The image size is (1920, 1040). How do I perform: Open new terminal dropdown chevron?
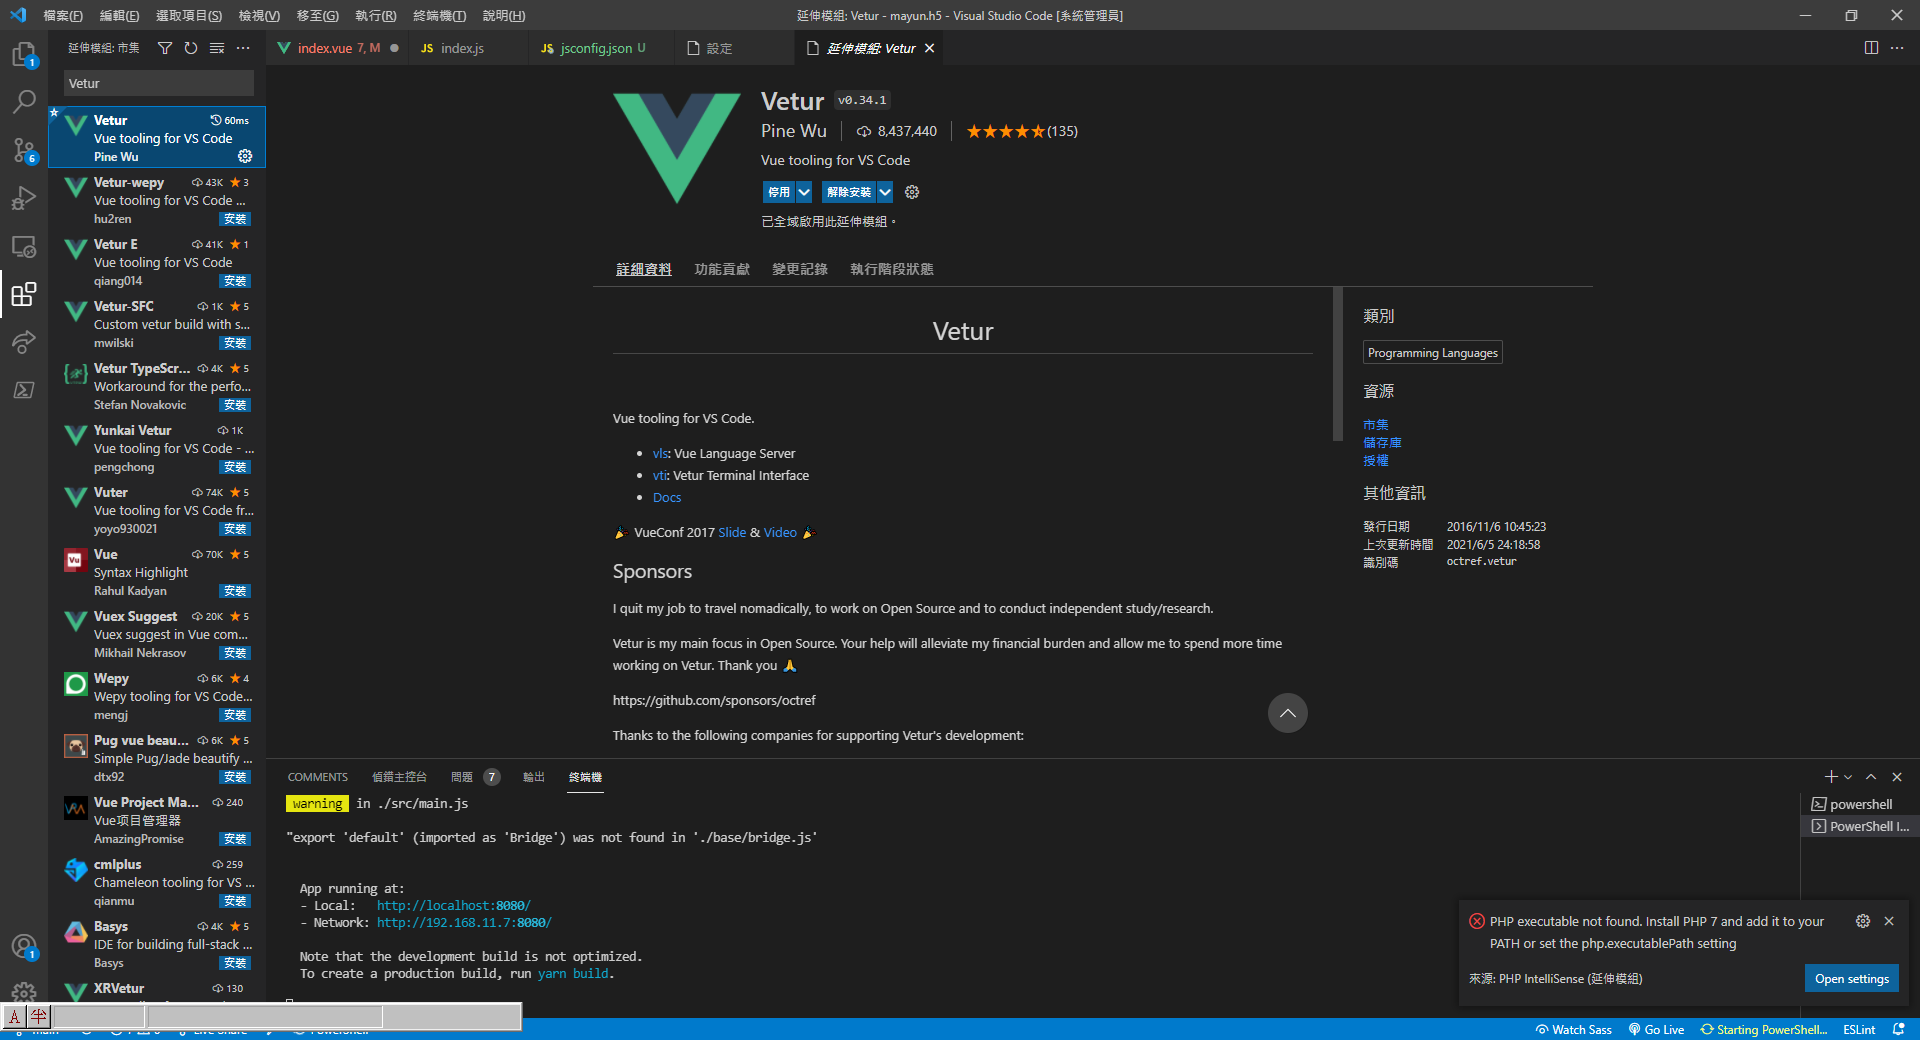pyautogui.click(x=1848, y=777)
